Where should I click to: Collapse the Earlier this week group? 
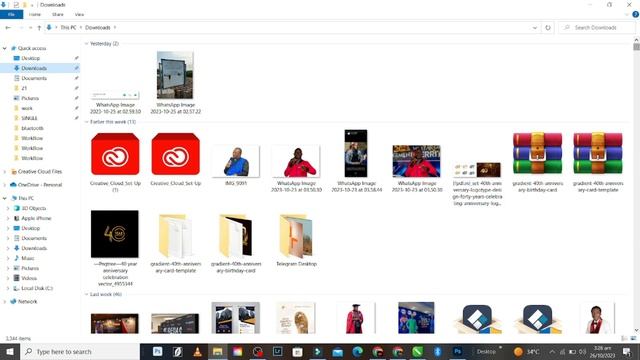pyautogui.click(x=87, y=122)
